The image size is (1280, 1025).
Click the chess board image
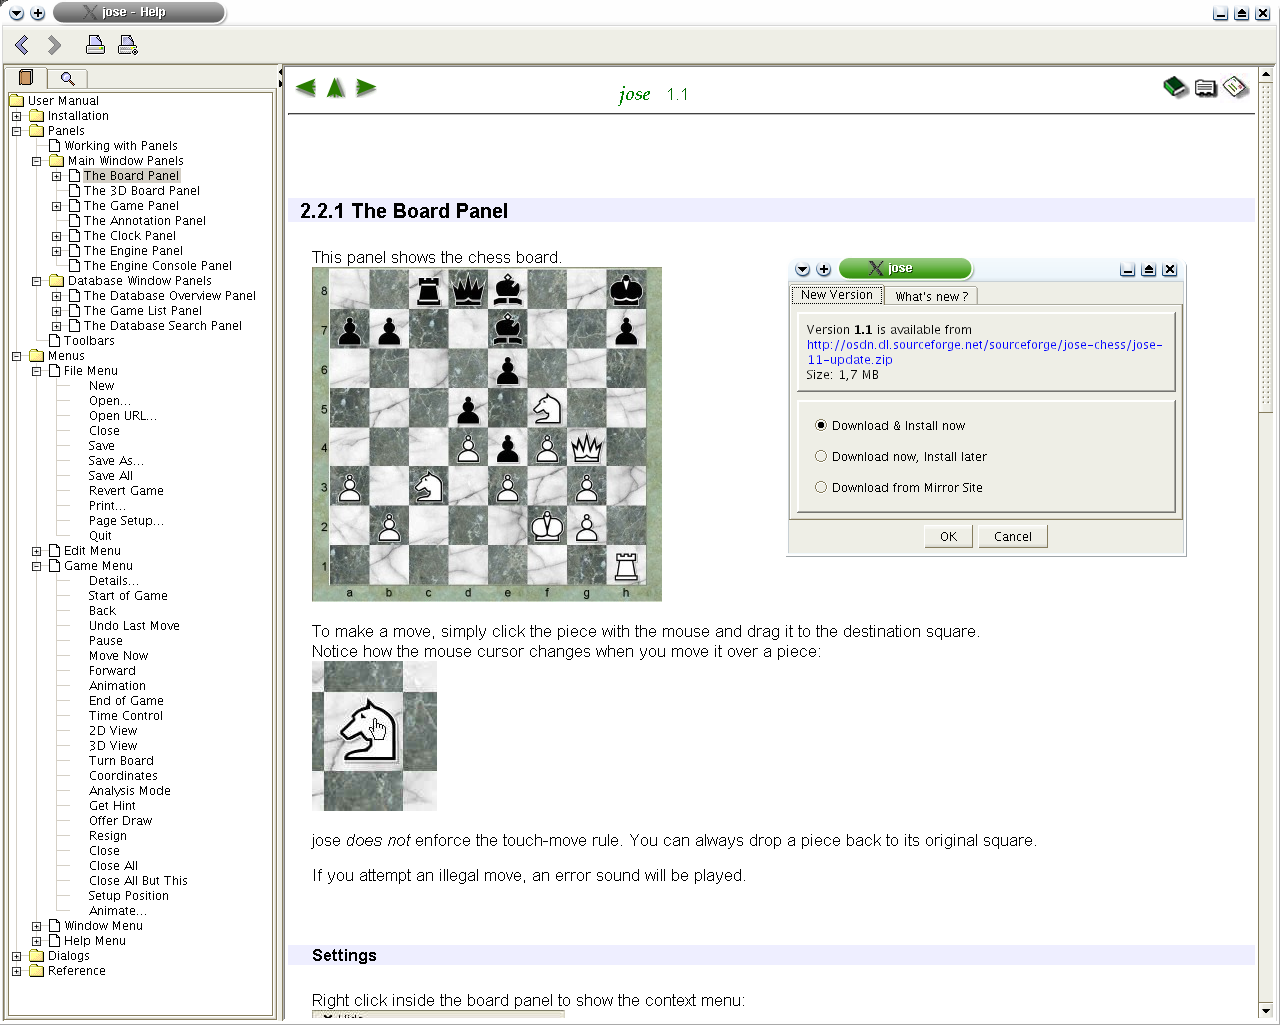(x=487, y=434)
